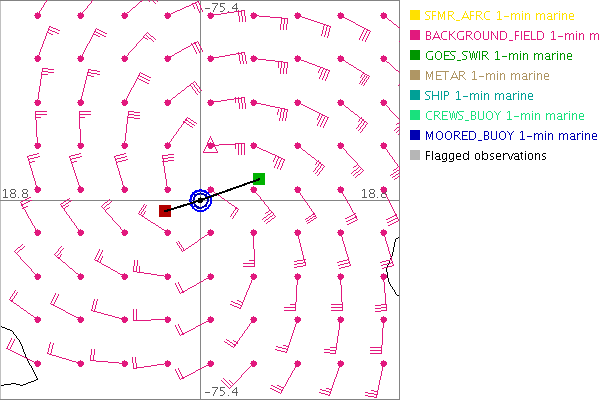Viewport: 600px width, 400px height.
Task: Click the magenta BACKGROUND_FIELD legend swatch
Action: tap(415, 35)
